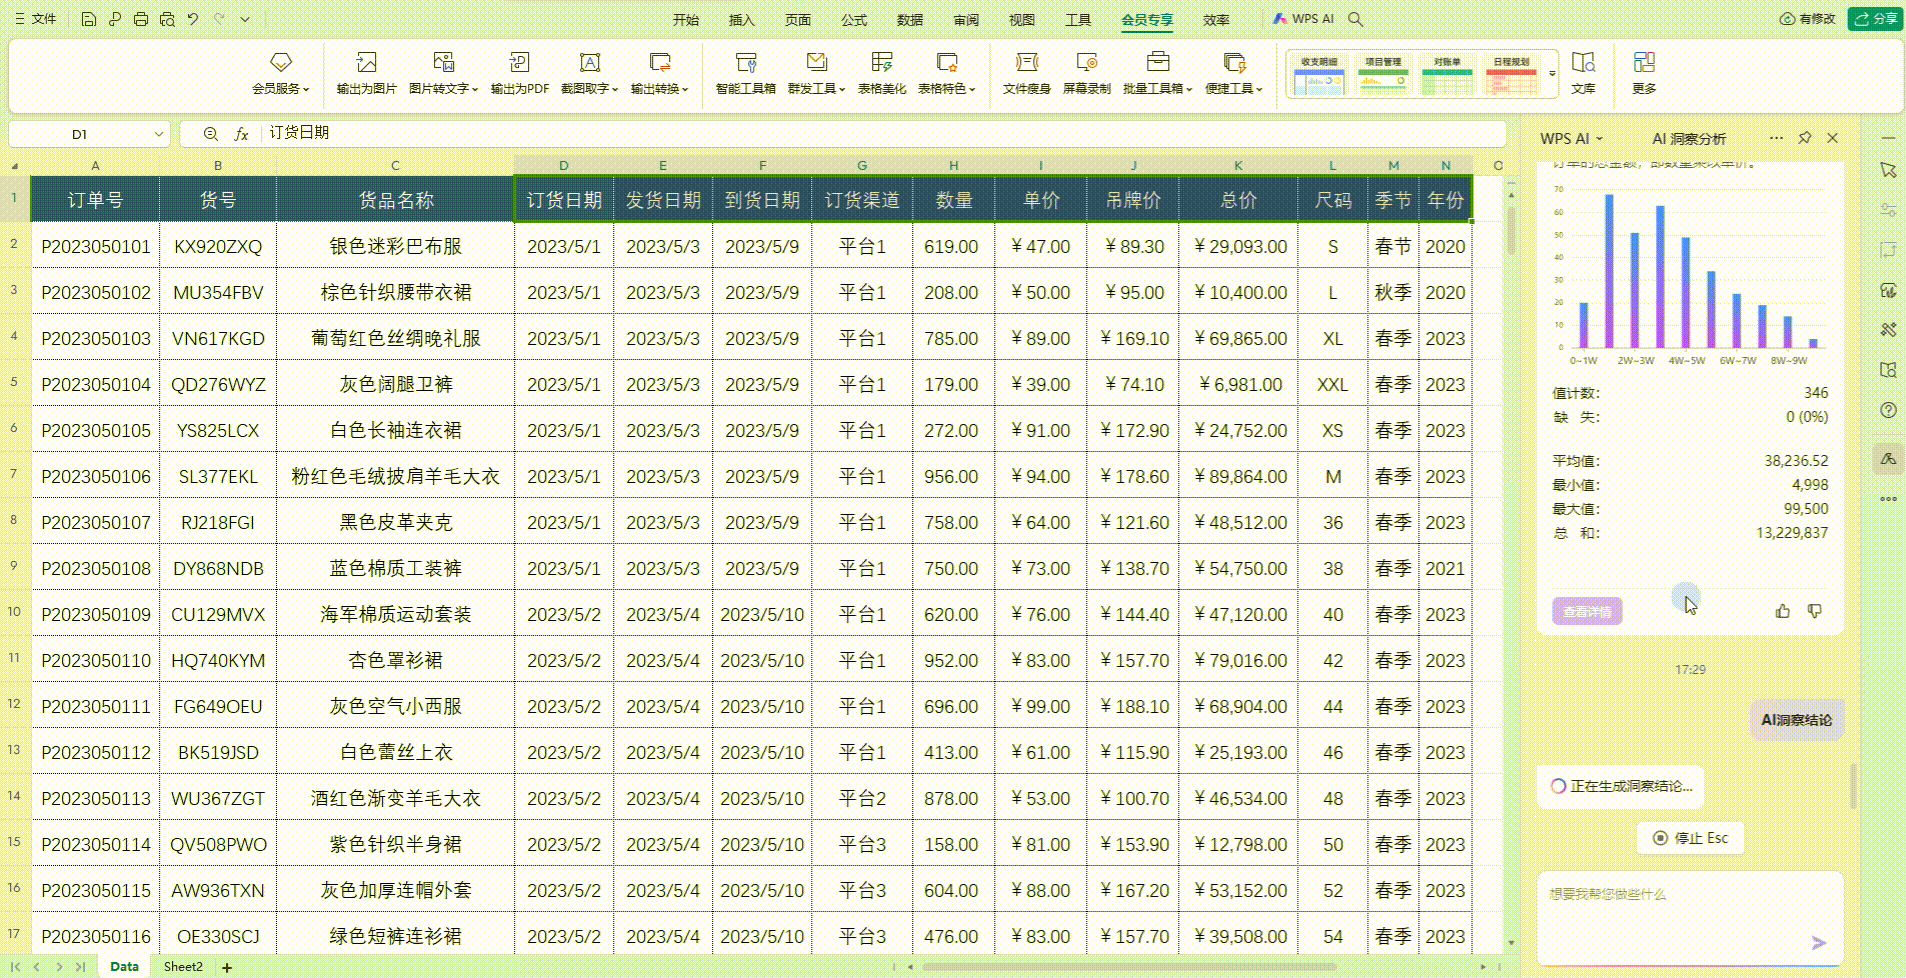Click 停止 Esc button
The width and height of the screenshot is (1906, 978).
click(1690, 838)
